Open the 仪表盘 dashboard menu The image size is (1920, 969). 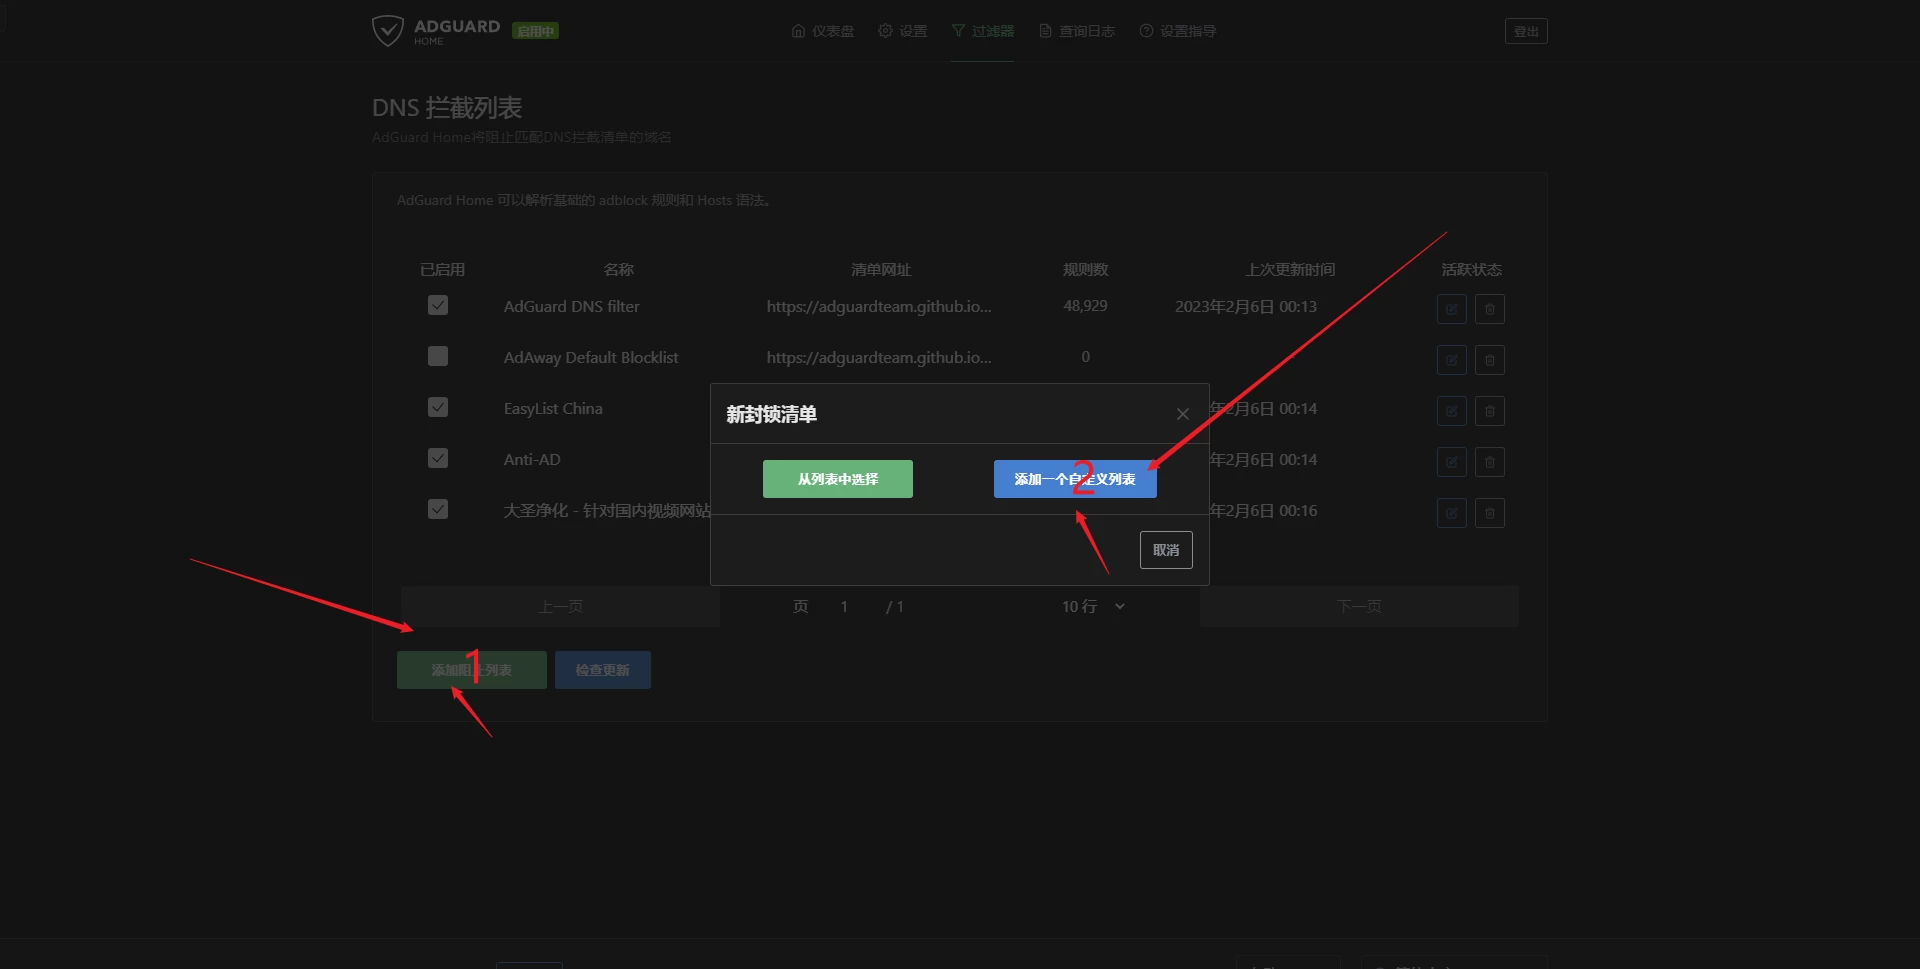tap(823, 31)
